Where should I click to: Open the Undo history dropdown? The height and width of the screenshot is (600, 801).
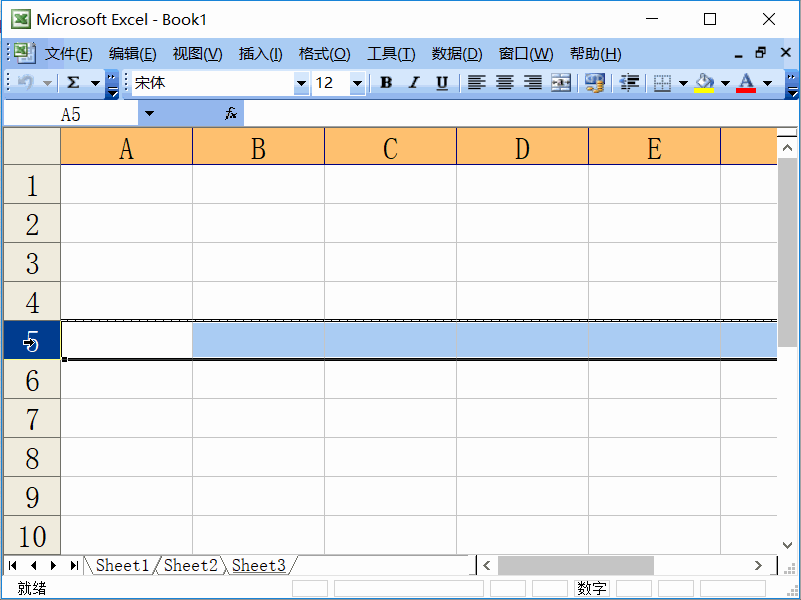pyautogui.click(x=47, y=83)
